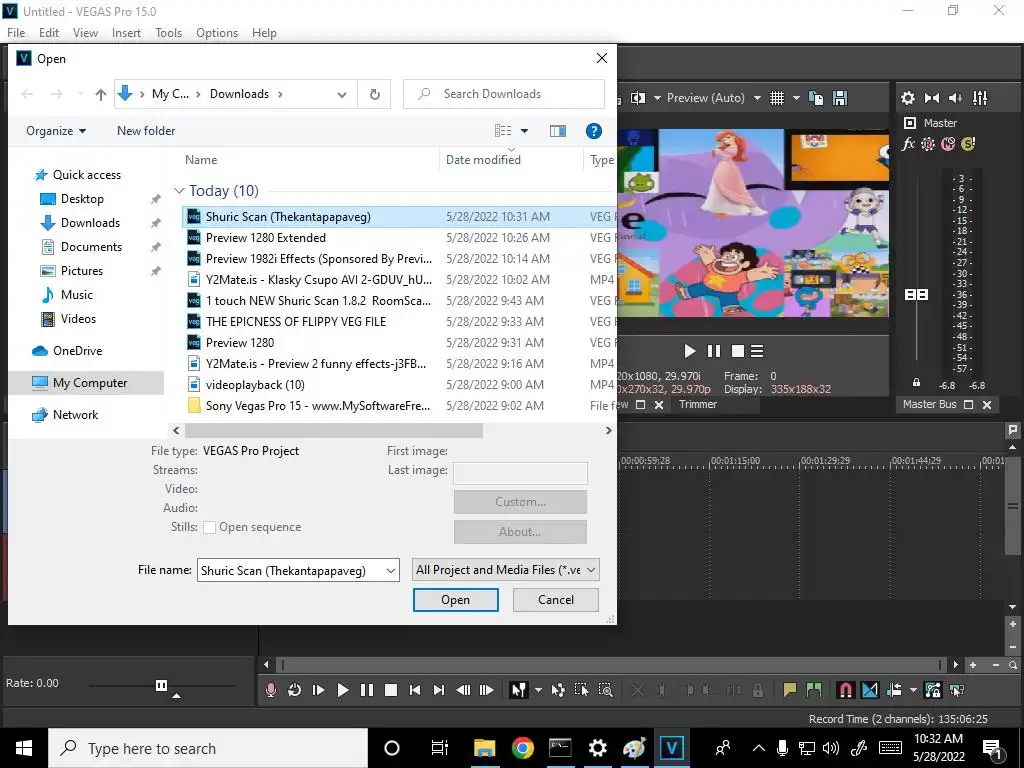Toggle Master fader channel lock icon
This screenshot has height=768, width=1024.
click(916, 383)
